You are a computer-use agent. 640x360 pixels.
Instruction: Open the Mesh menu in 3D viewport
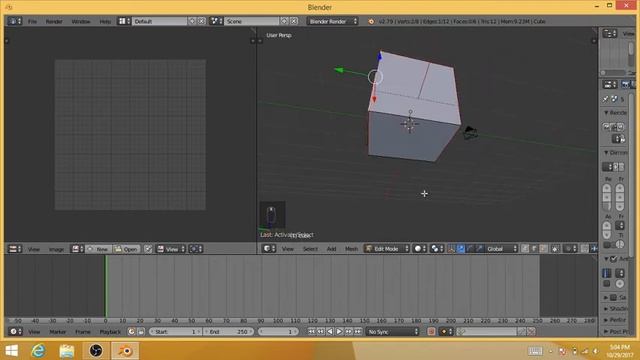351,249
